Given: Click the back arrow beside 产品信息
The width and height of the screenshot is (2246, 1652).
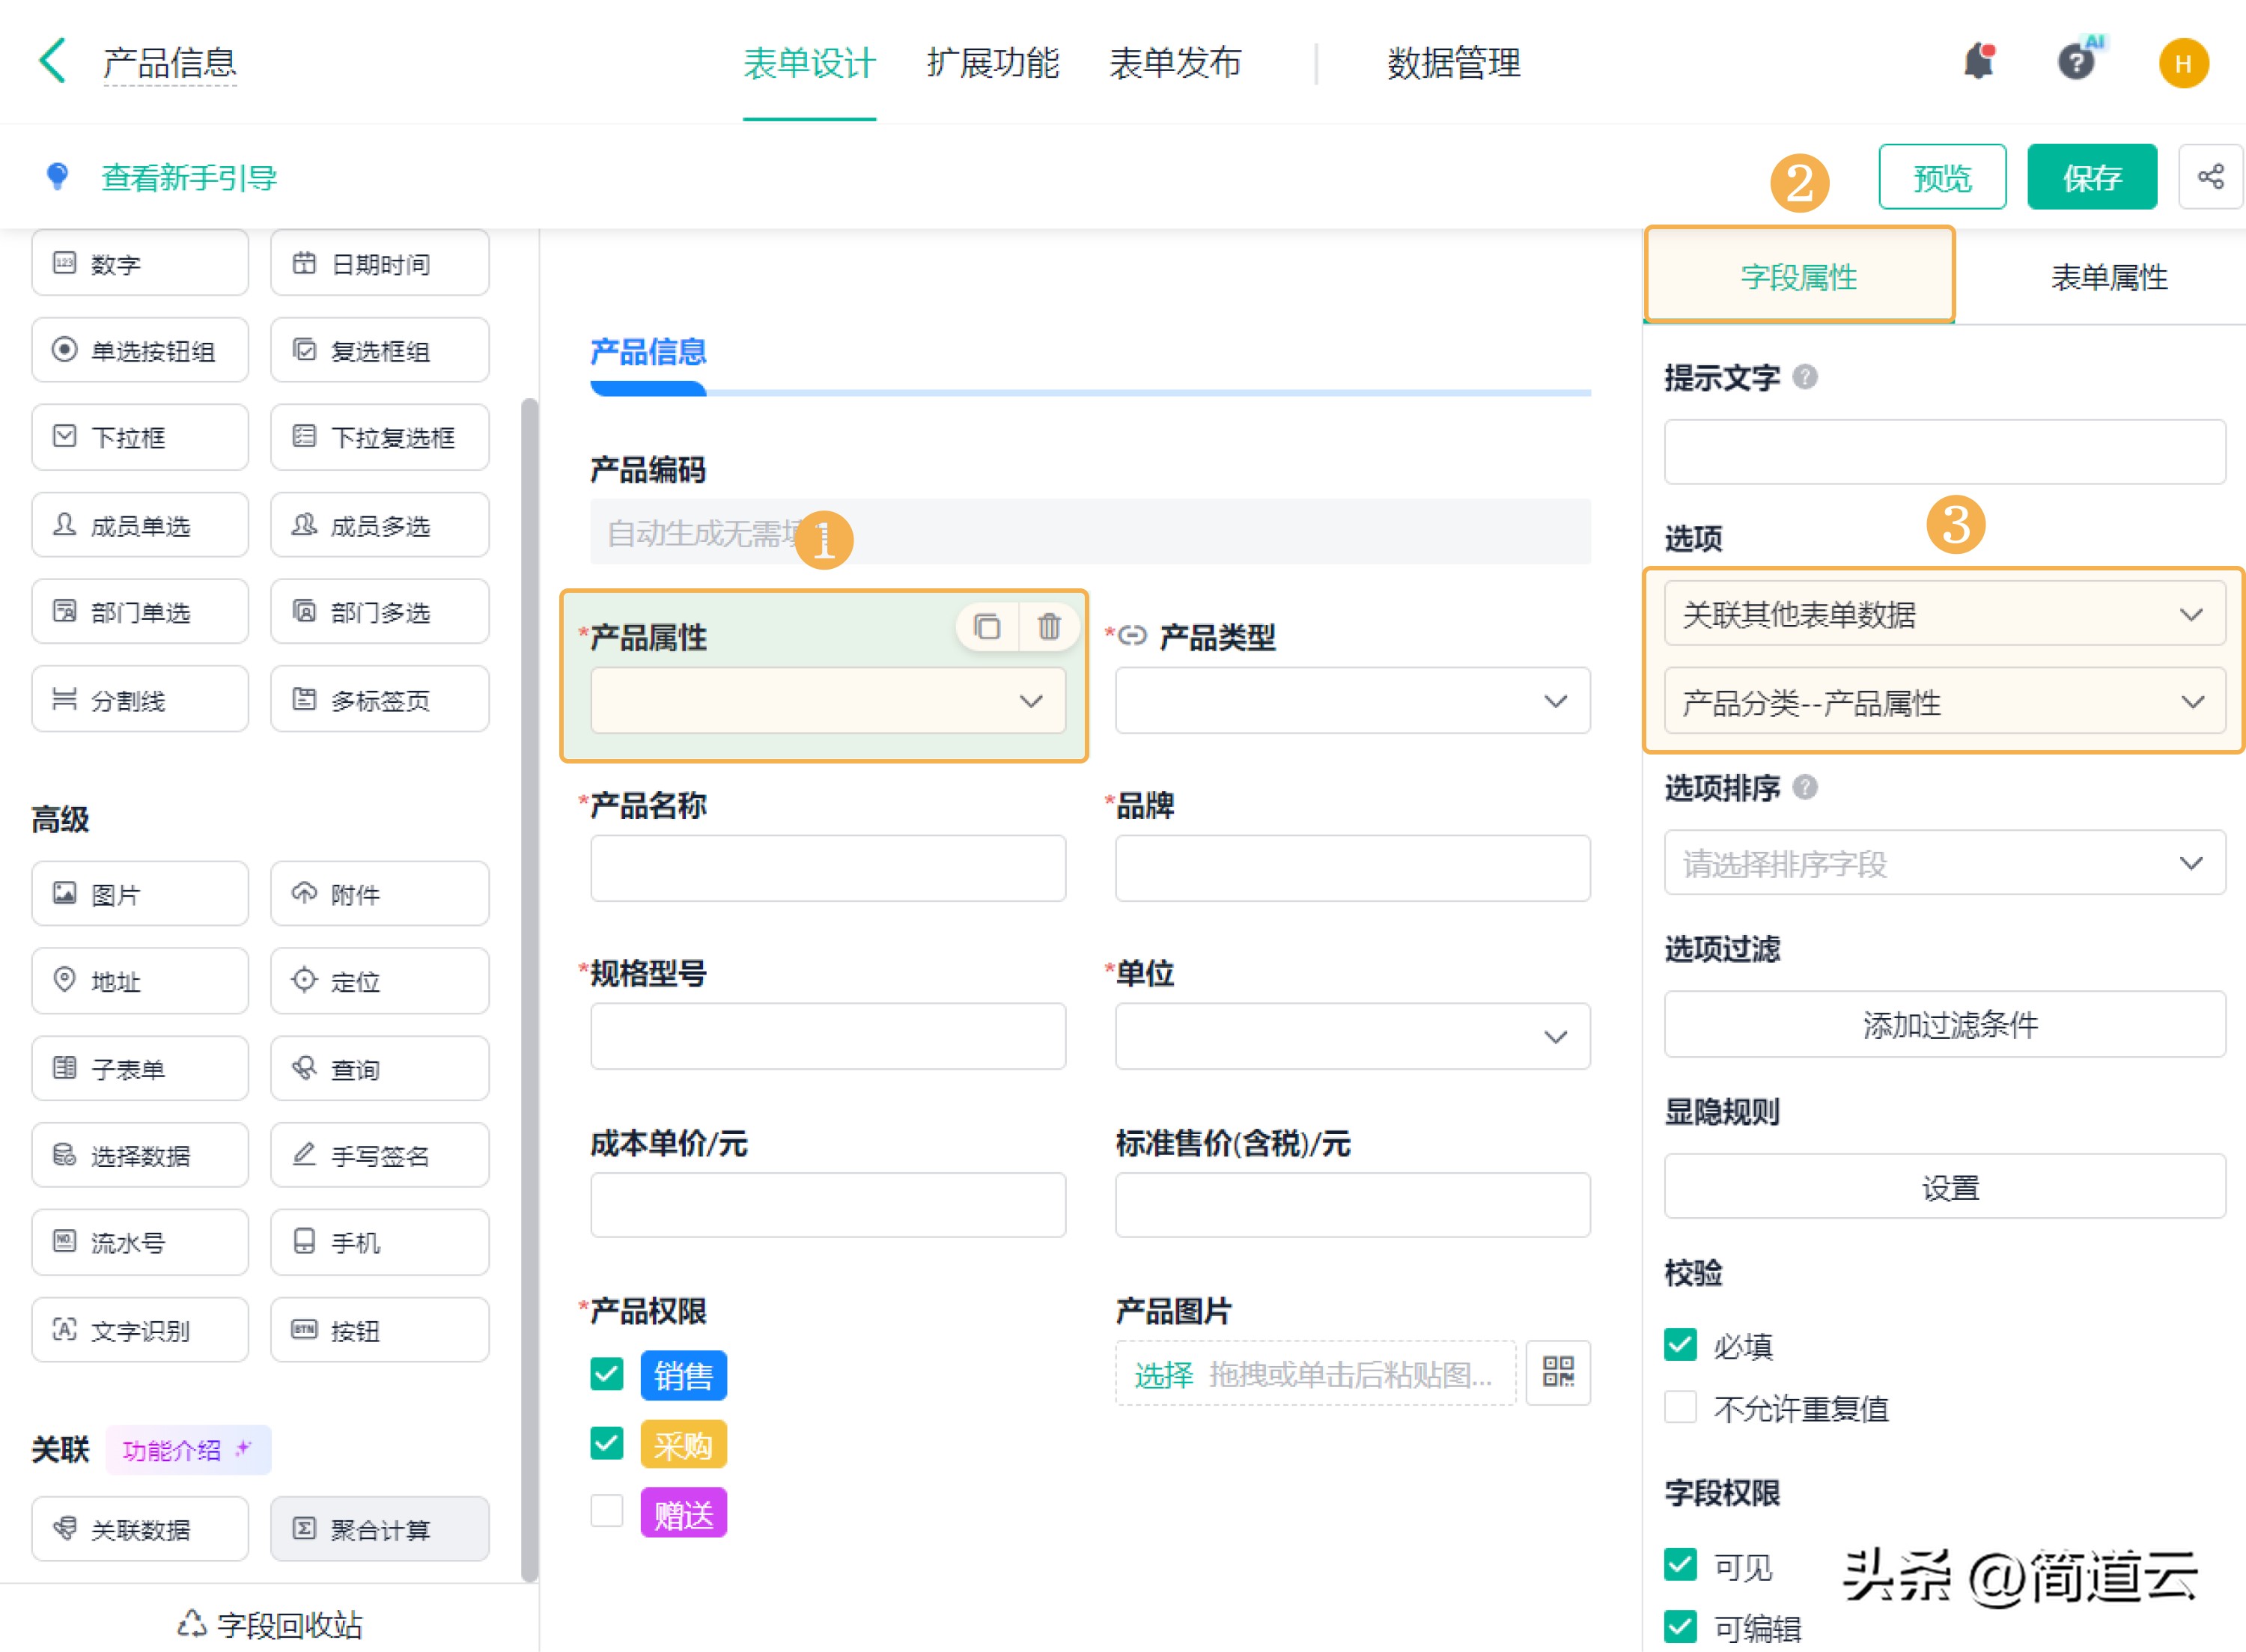Looking at the screenshot, I should pyautogui.click(x=53, y=62).
